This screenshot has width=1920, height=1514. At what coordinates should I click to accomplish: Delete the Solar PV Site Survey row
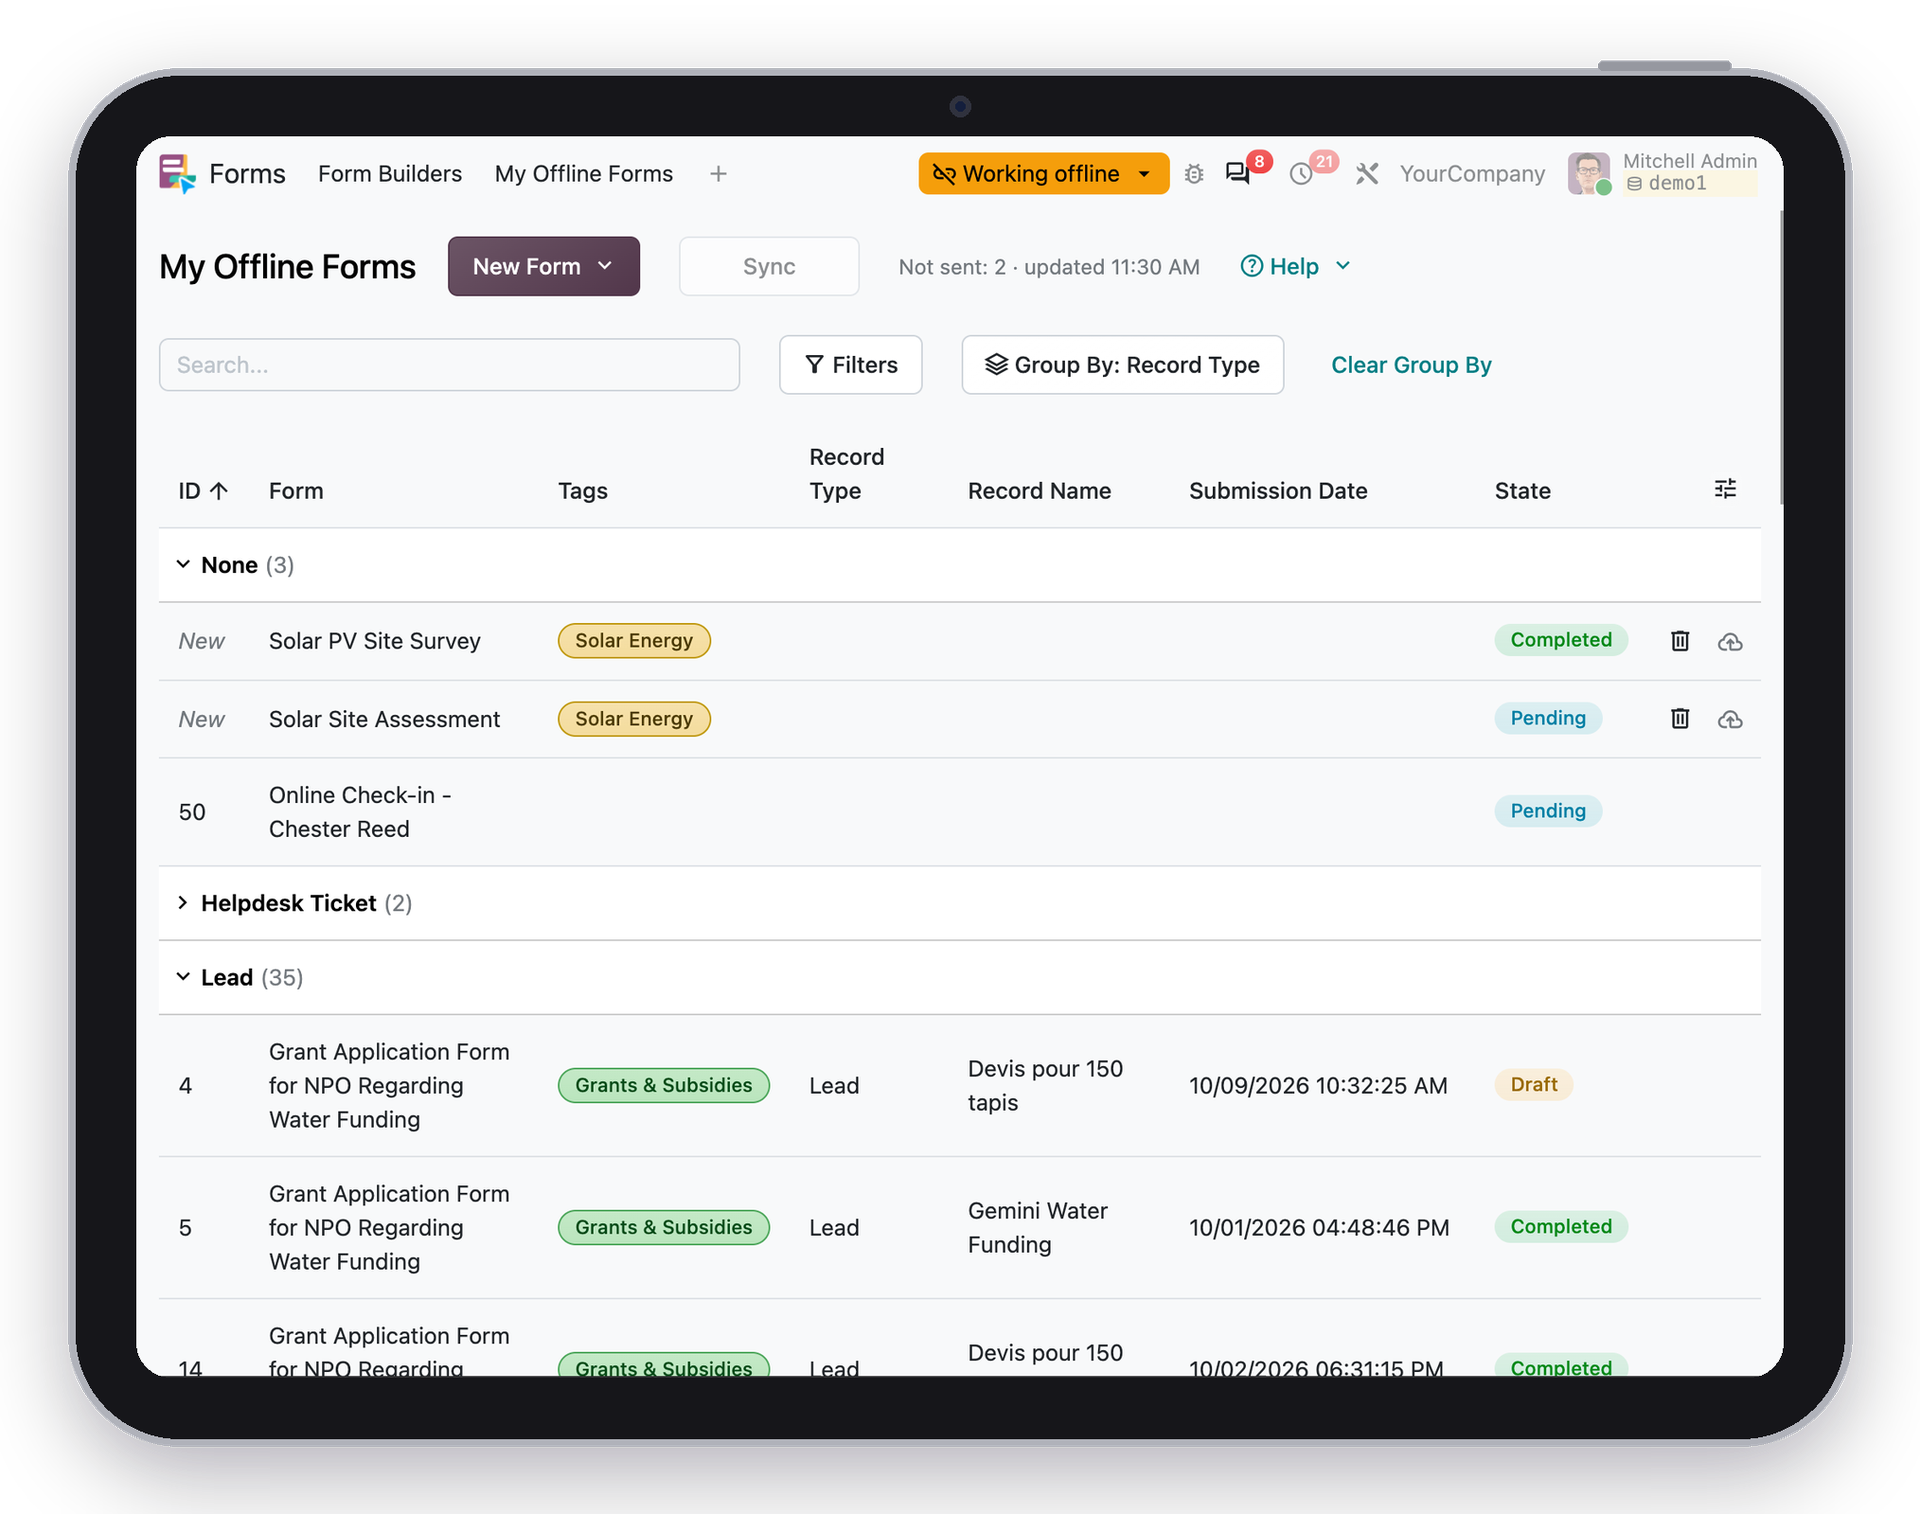(x=1680, y=641)
